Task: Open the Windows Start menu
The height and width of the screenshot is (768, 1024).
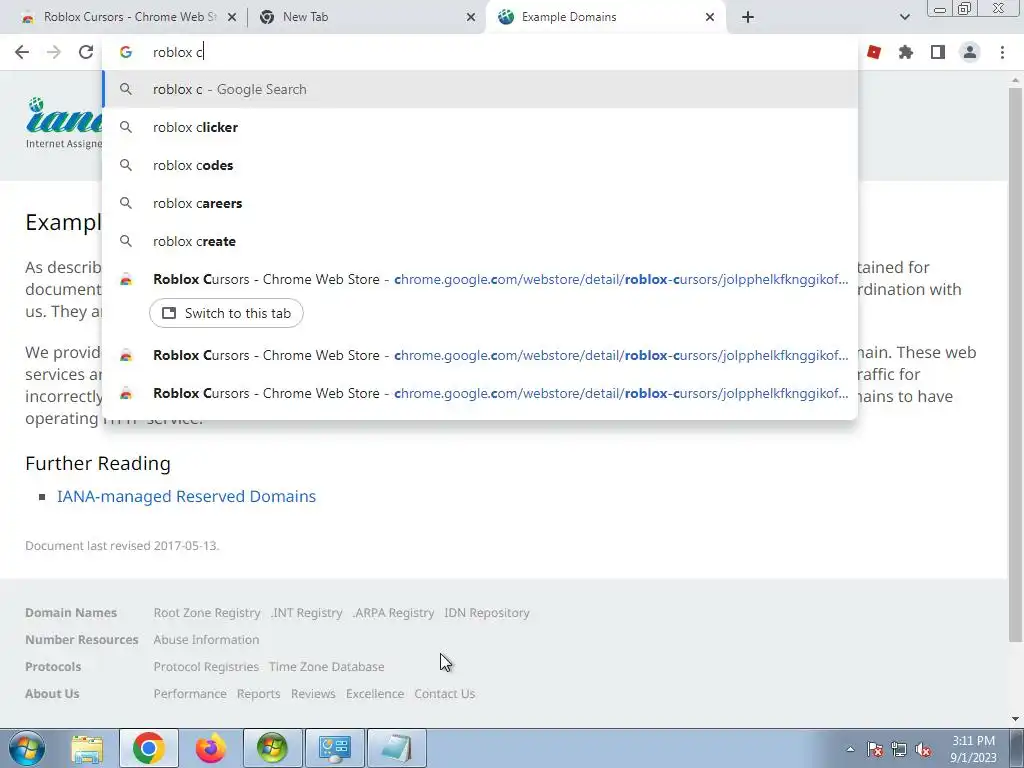Action: 27,748
